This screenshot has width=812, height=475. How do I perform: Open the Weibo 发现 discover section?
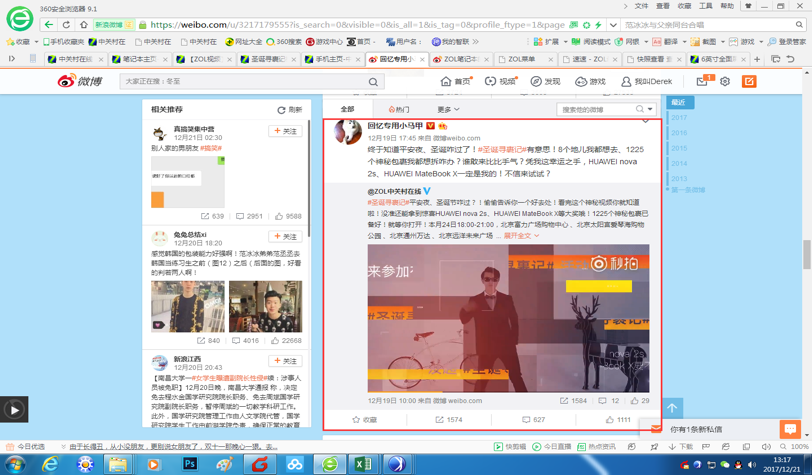(x=545, y=81)
